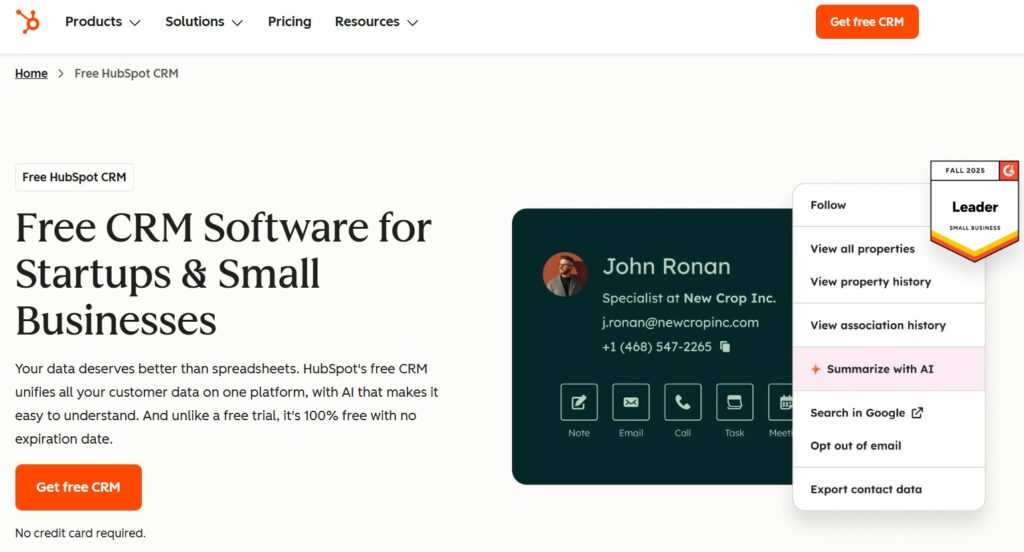Choose View property history from menu
The width and height of the screenshot is (1024, 552).
(870, 282)
